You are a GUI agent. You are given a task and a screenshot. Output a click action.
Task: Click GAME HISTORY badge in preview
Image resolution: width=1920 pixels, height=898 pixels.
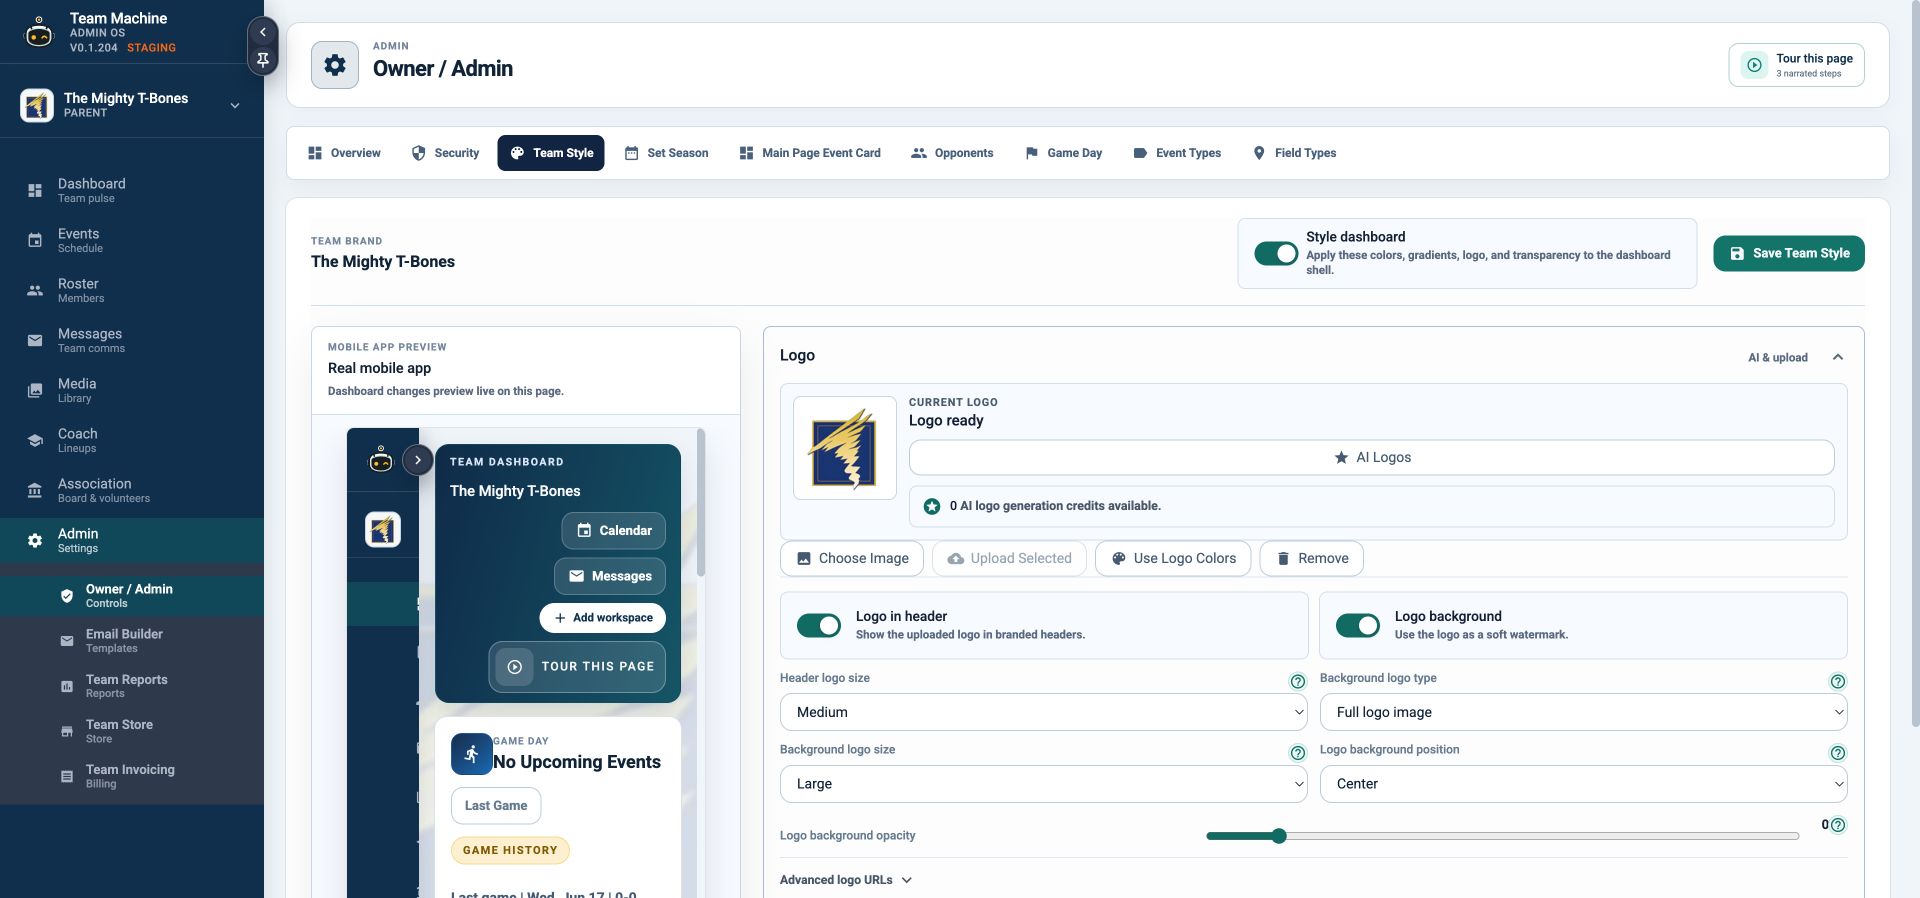click(x=510, y=850)
